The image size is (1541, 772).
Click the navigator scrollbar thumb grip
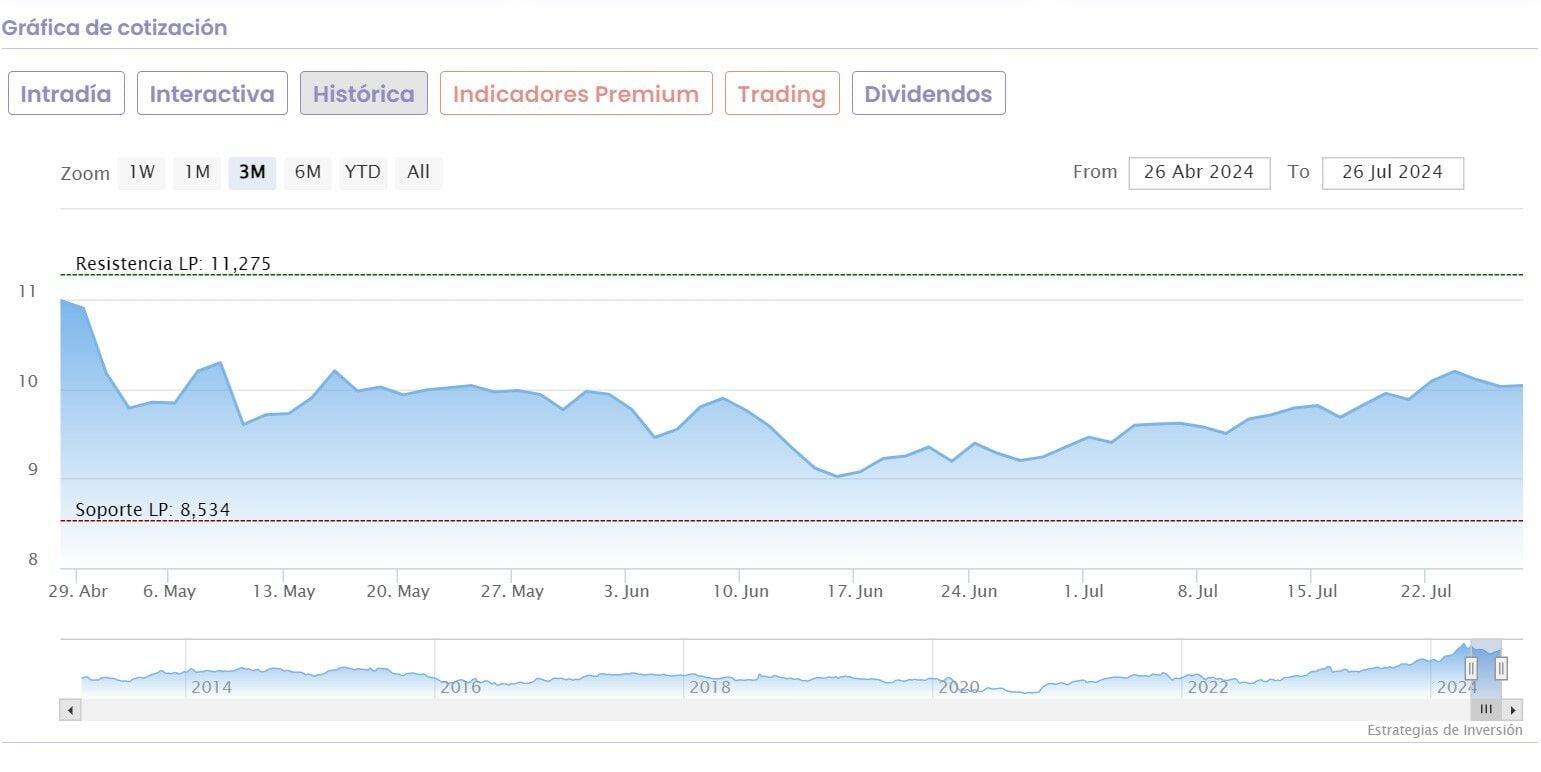(1486, 710)
